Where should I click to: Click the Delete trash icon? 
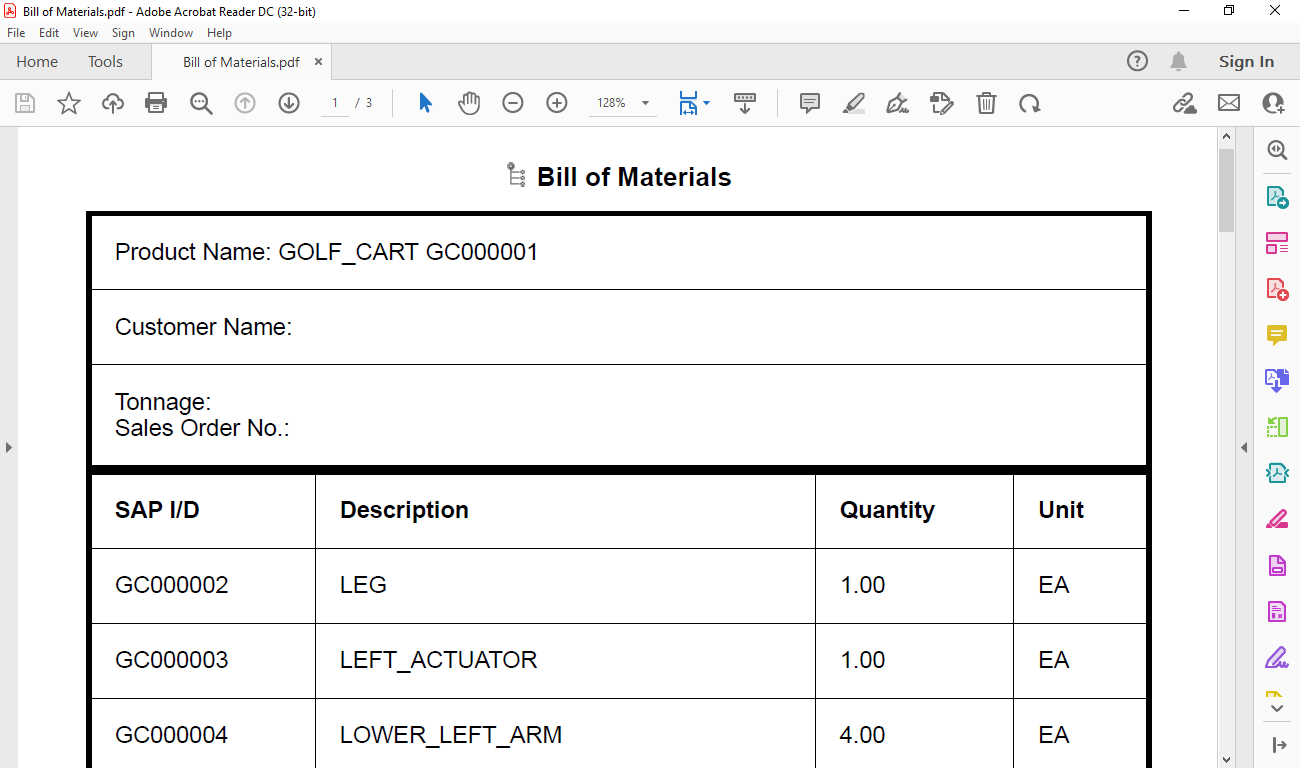pyautogui.click(x=986, y=103)
